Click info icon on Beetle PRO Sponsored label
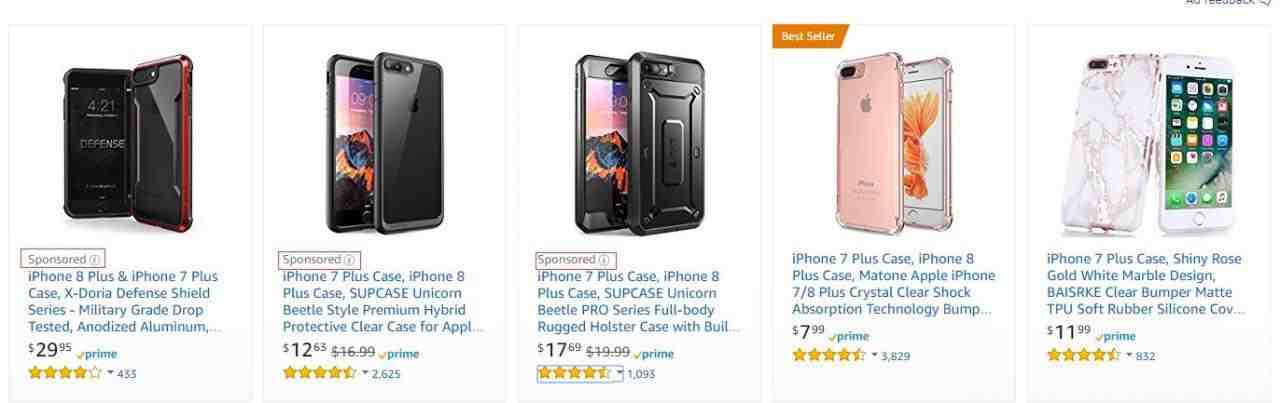 (603, 260)
